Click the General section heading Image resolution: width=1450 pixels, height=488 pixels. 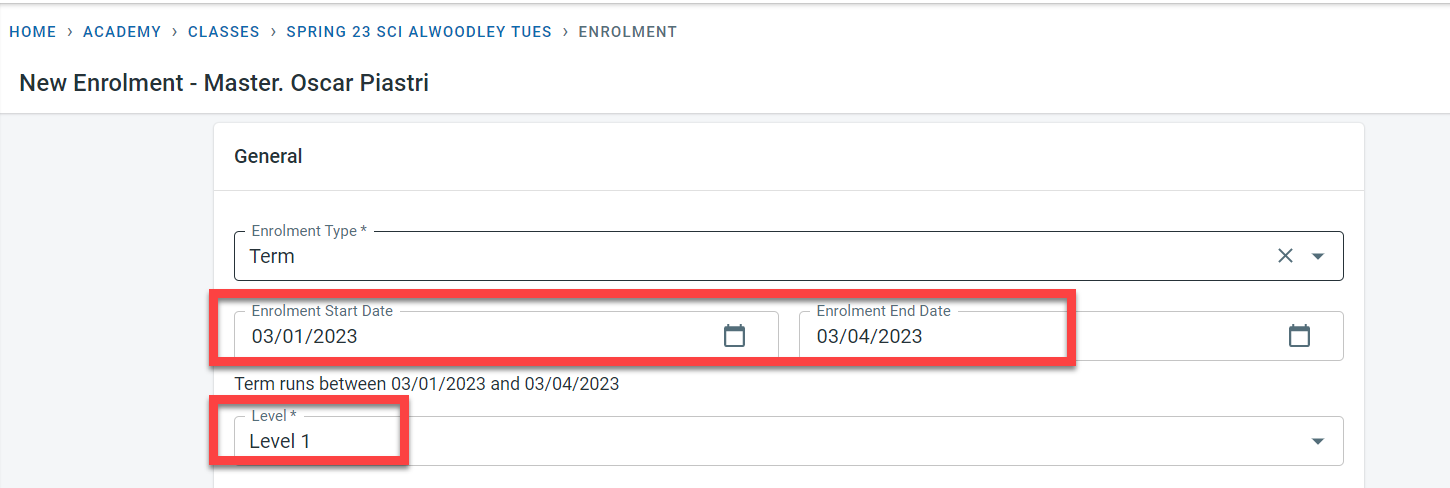268,156
